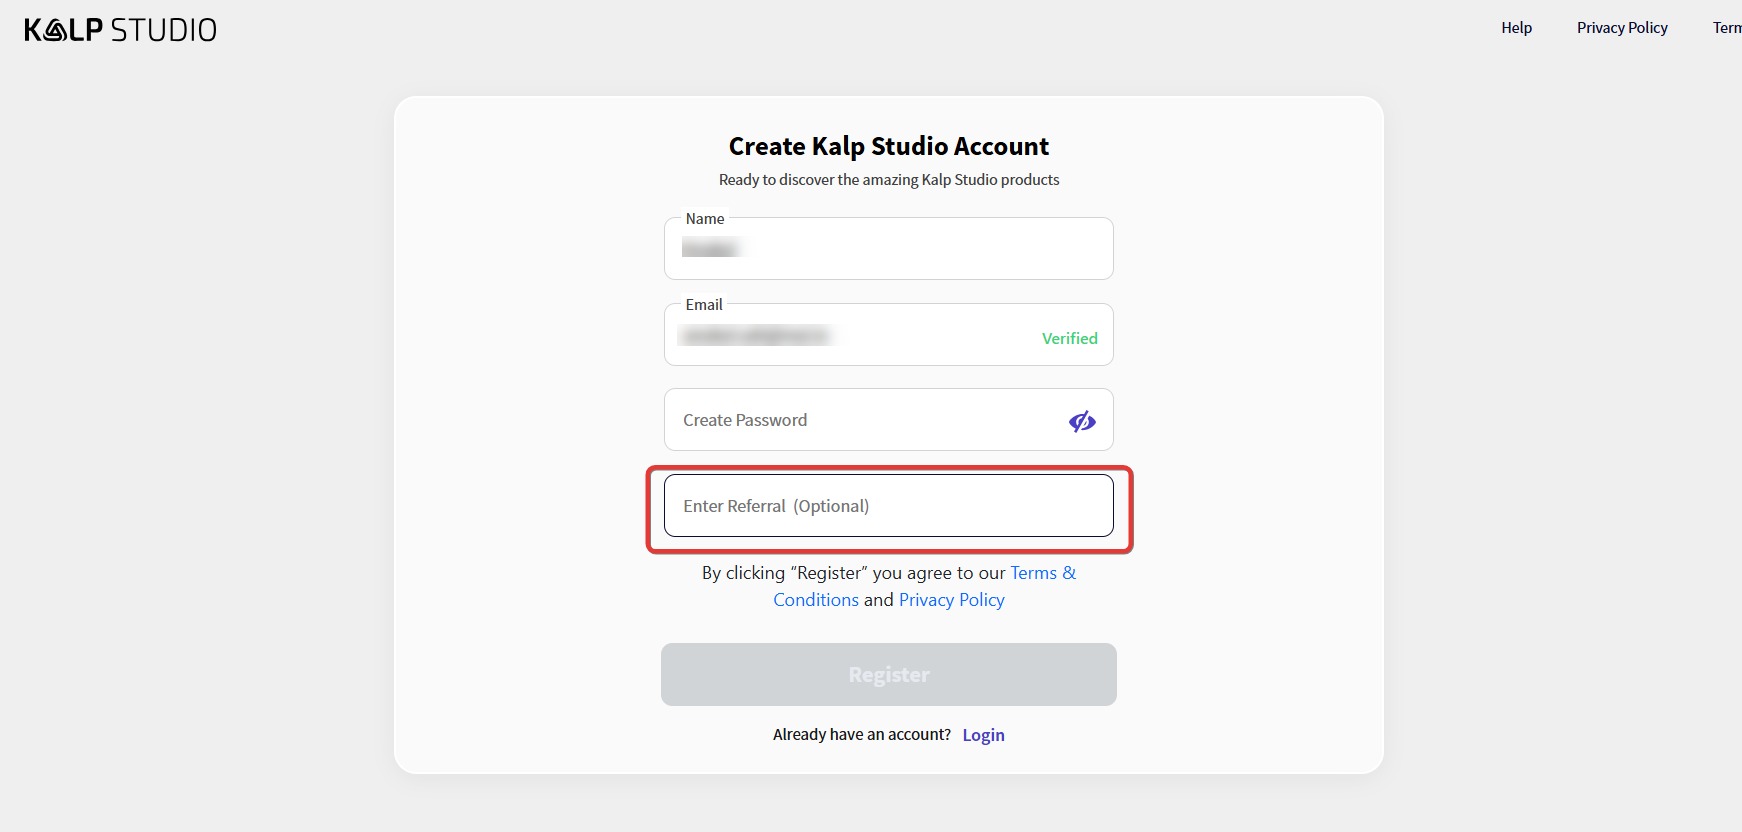Click the STUDIO word in the logo
The height and width of the screenshot is (832, 1742).
pyautogui.click(x=163, y=30)
